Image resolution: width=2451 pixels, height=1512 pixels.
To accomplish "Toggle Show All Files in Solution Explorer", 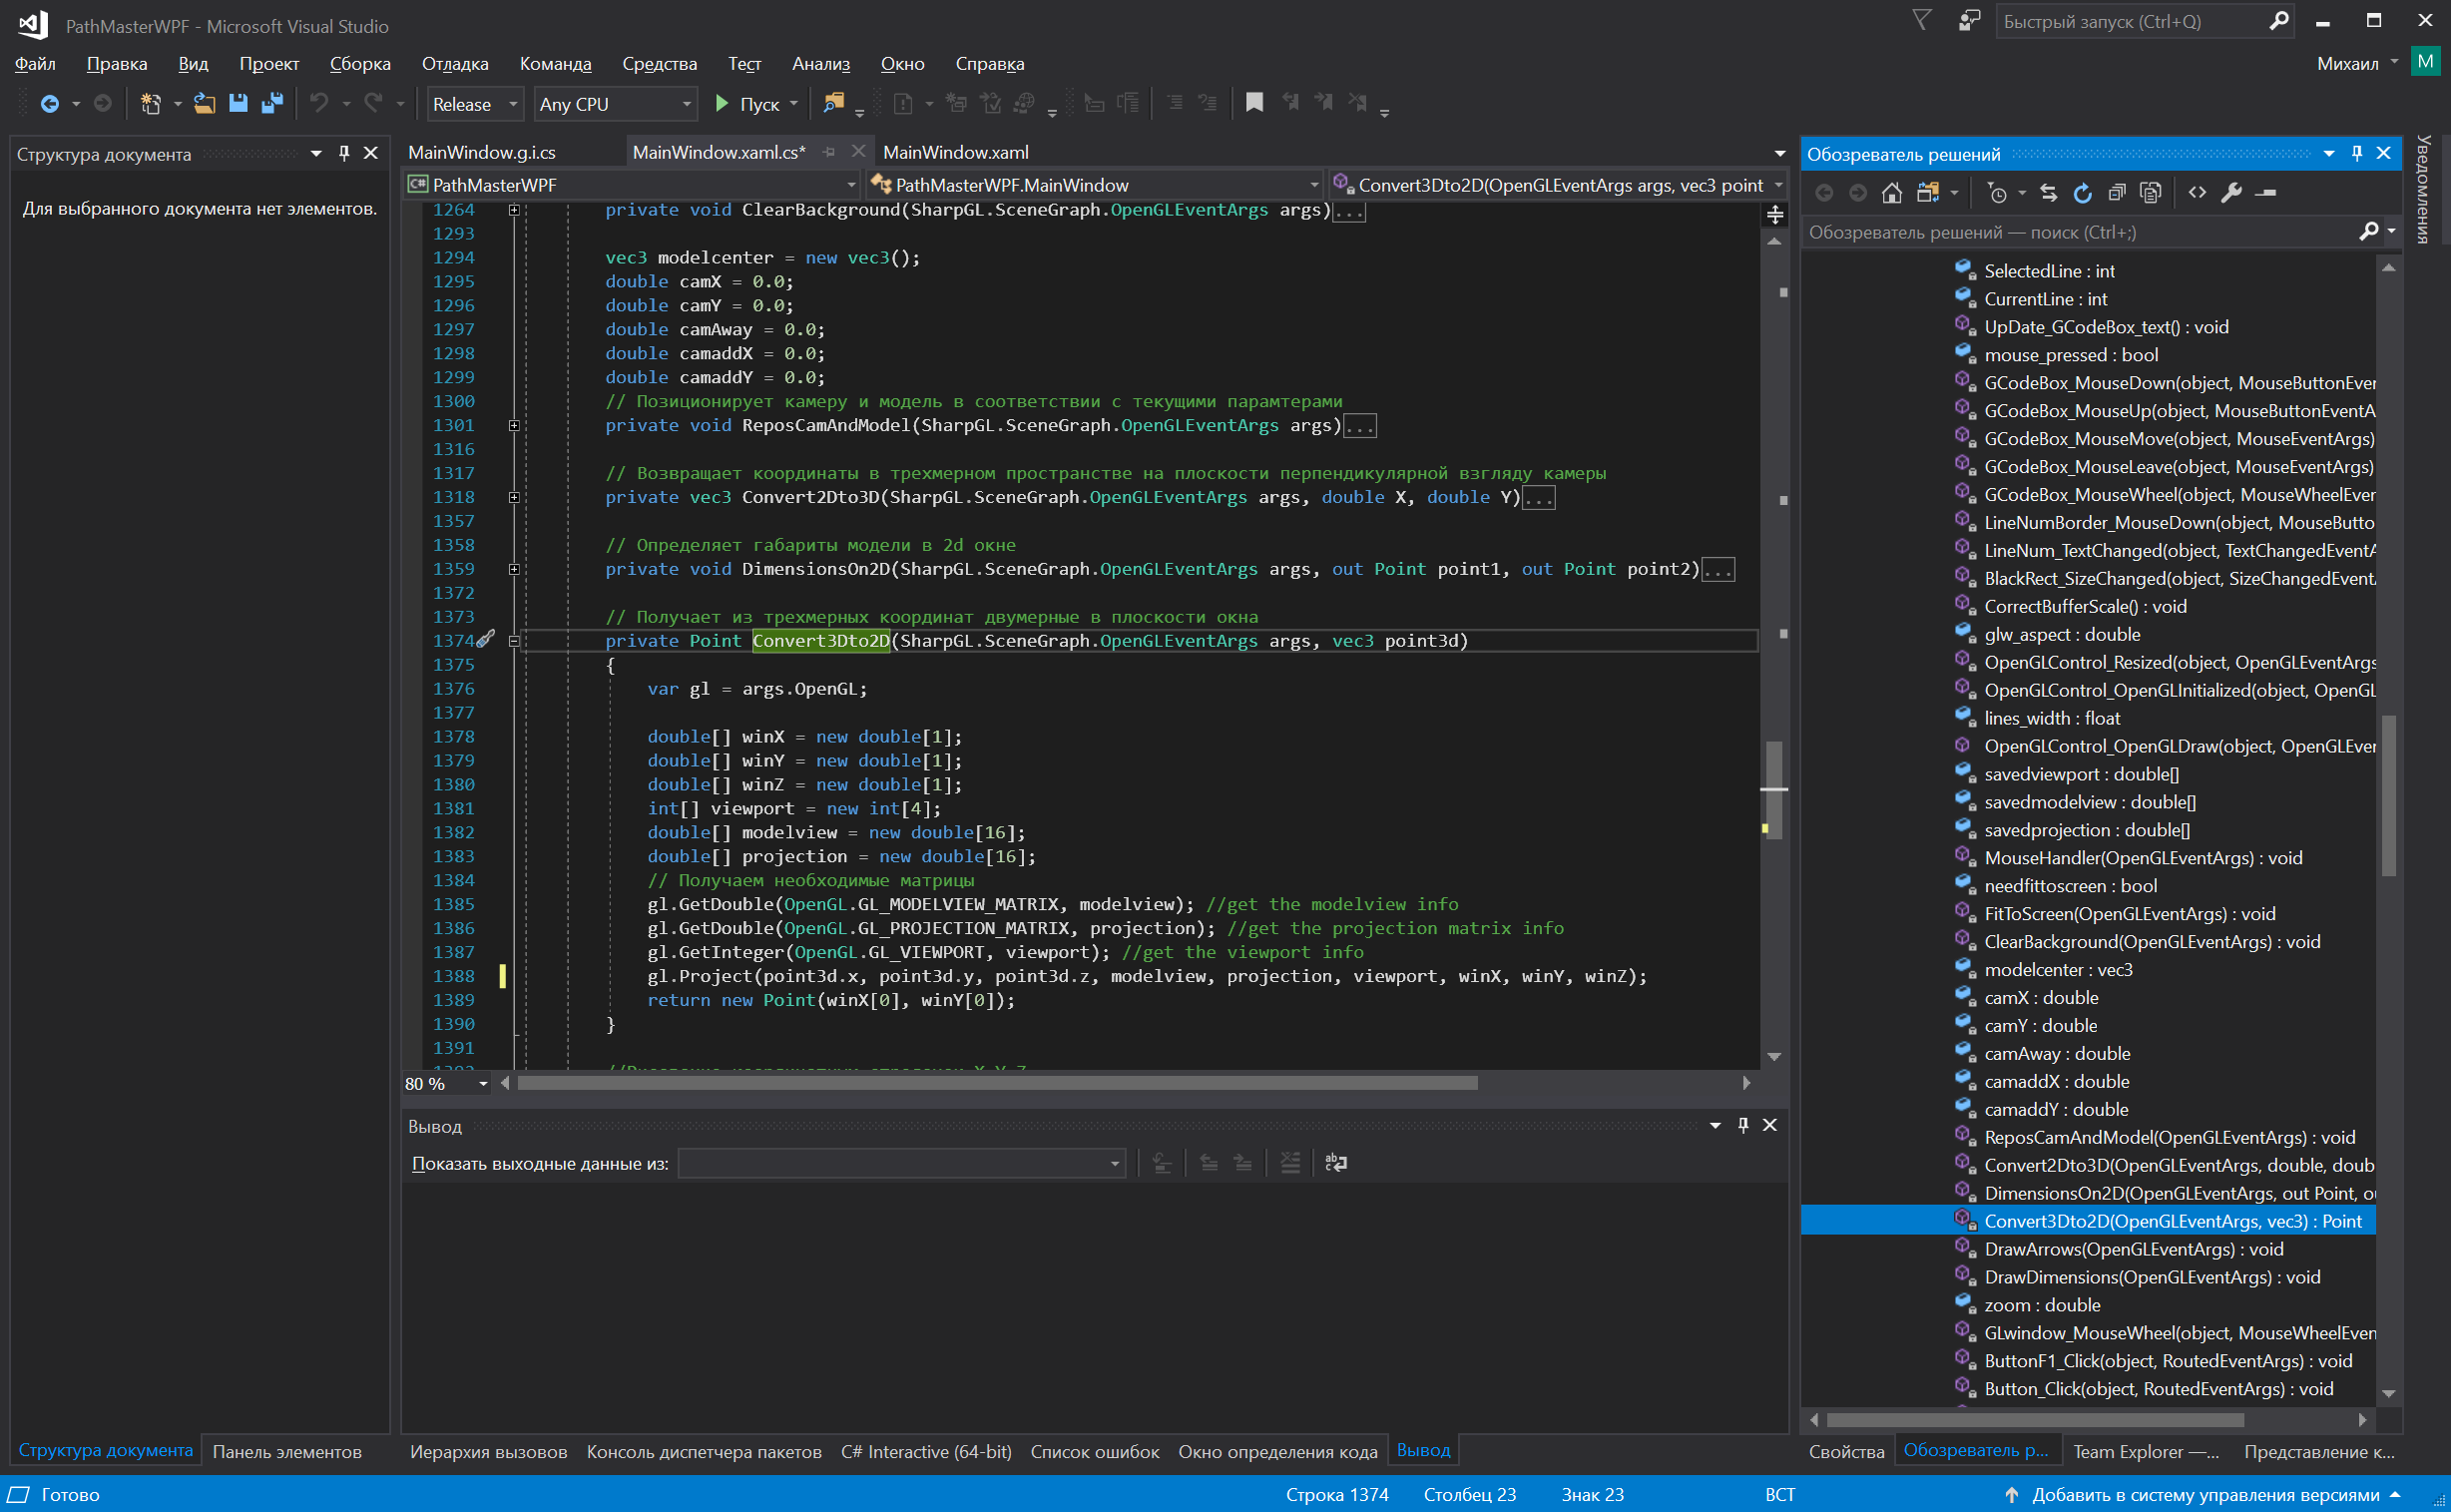I will [x=2151, y=193].
